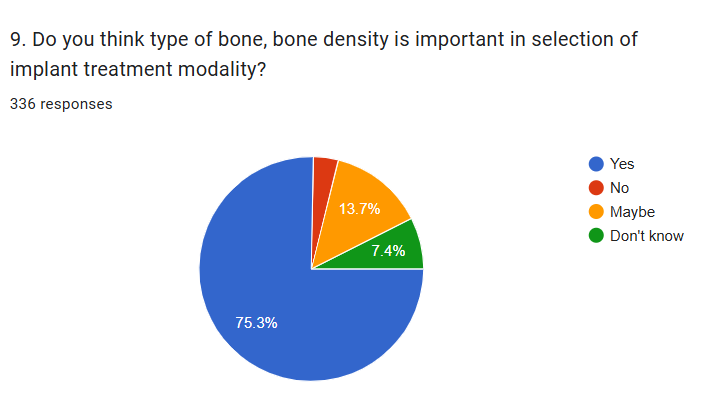
Task: Click the orange Maybe legend dot
Action: coord(597,212)
